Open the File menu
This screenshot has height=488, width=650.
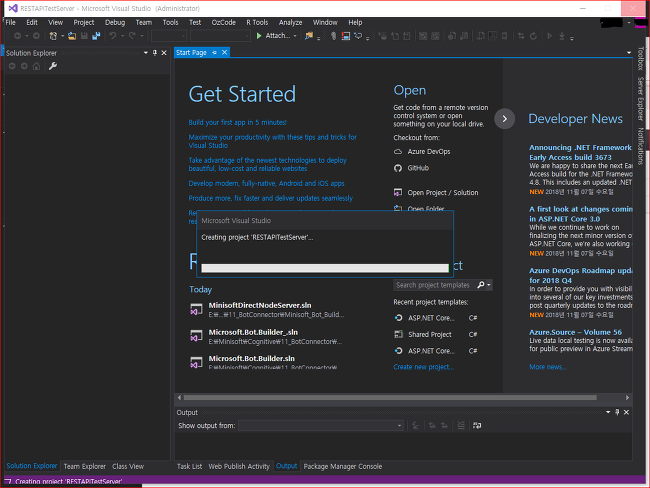coord(10,22)
